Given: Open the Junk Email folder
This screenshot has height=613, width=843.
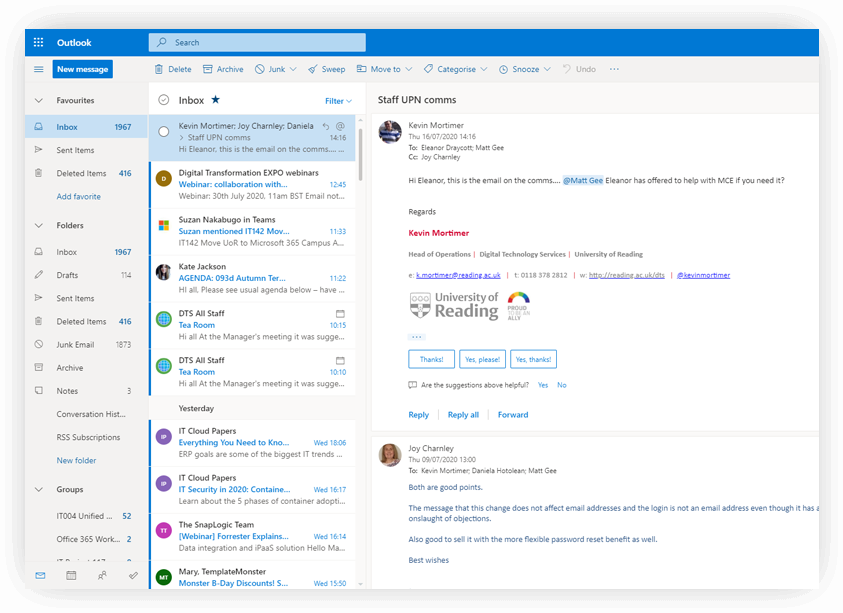Looking at the screenshot, I should pyautogui.click(x=87, y=344).
